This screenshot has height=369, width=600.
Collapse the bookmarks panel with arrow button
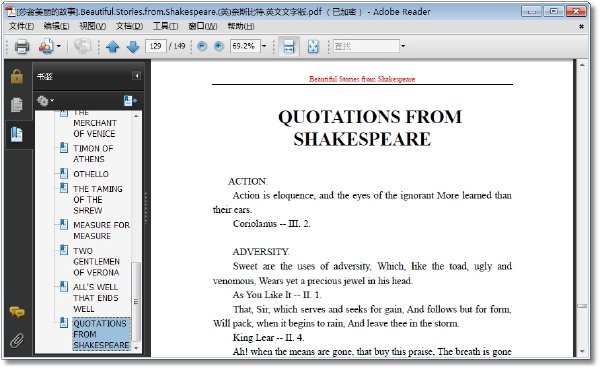pyautogui.click(x=137, y=76)
